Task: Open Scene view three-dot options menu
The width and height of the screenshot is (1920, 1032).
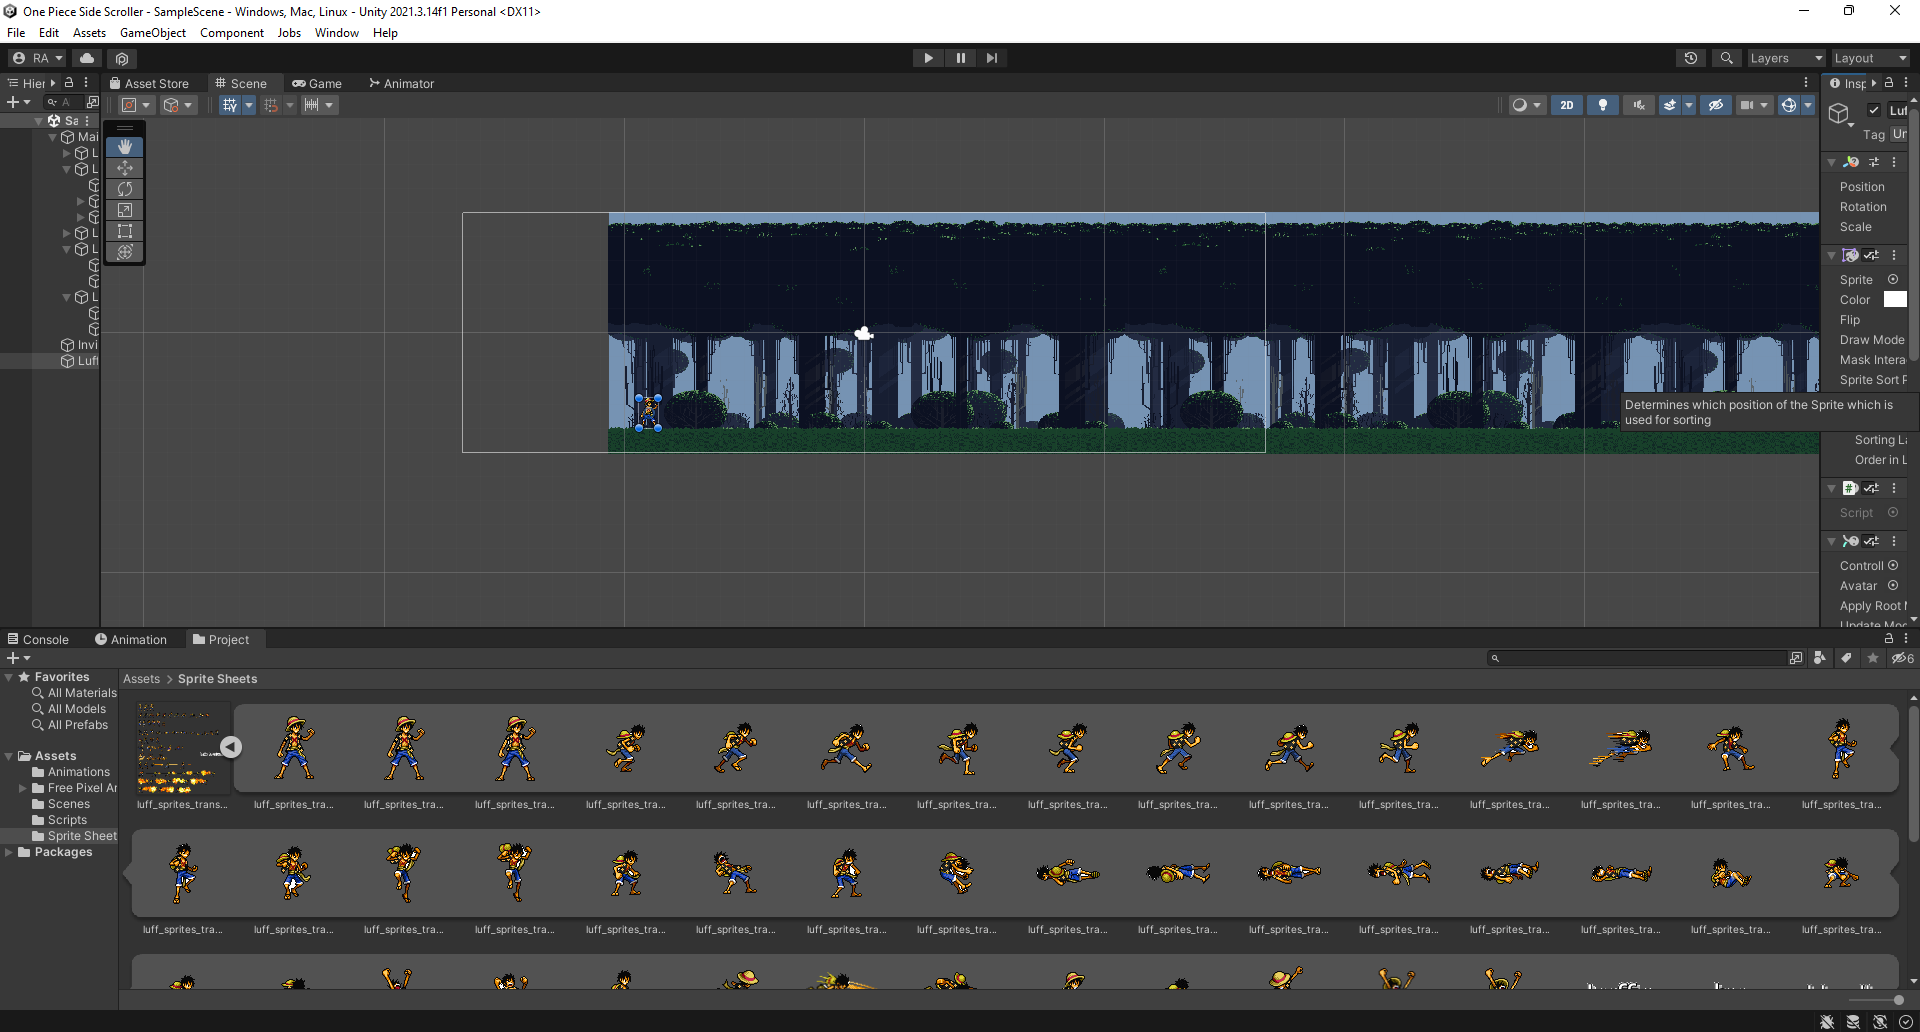Action: (x=1806, y=83)
